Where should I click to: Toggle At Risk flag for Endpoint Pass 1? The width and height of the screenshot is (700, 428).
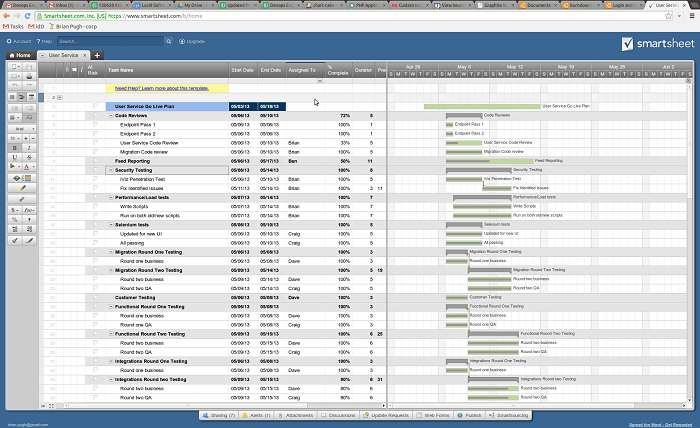point(95,125)
